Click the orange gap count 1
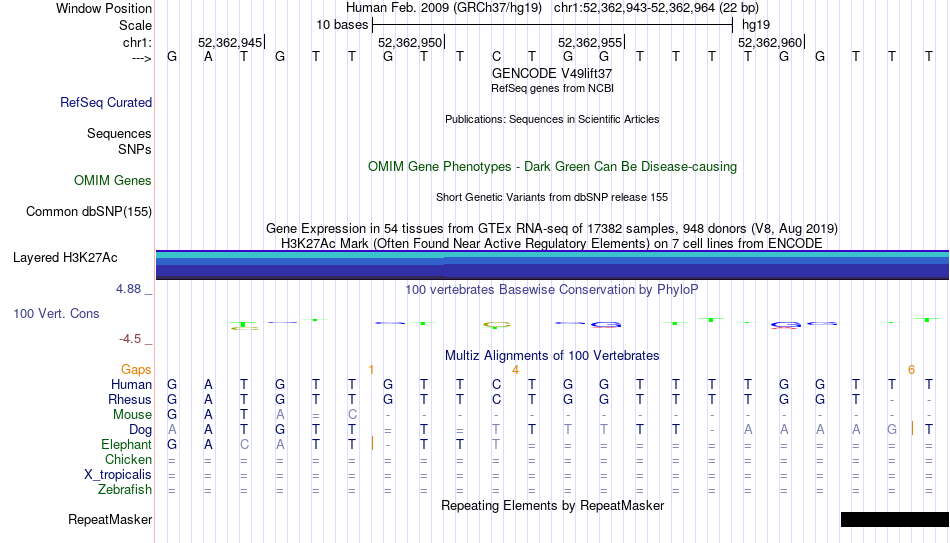 [371, 370]
